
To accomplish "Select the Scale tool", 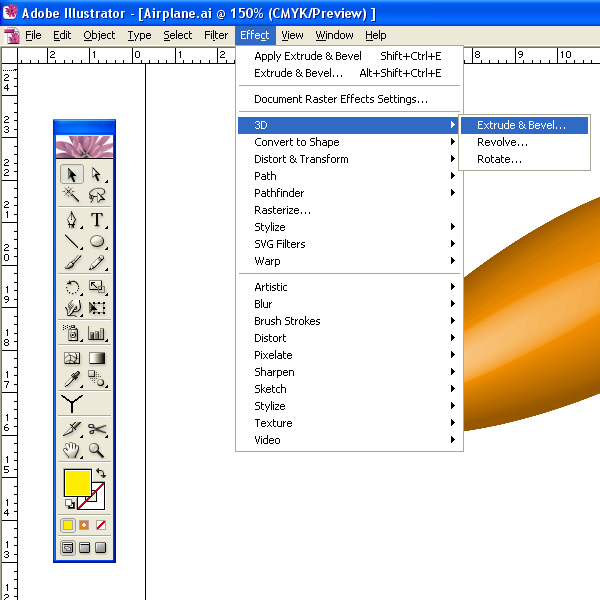I will tap(97, 287).
